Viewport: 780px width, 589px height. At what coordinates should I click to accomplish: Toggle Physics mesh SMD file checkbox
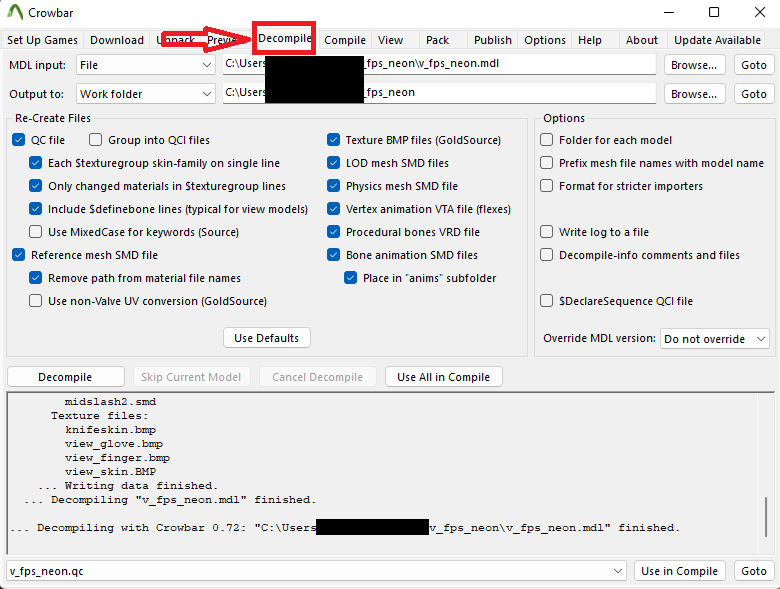click(x=333, y=186)
